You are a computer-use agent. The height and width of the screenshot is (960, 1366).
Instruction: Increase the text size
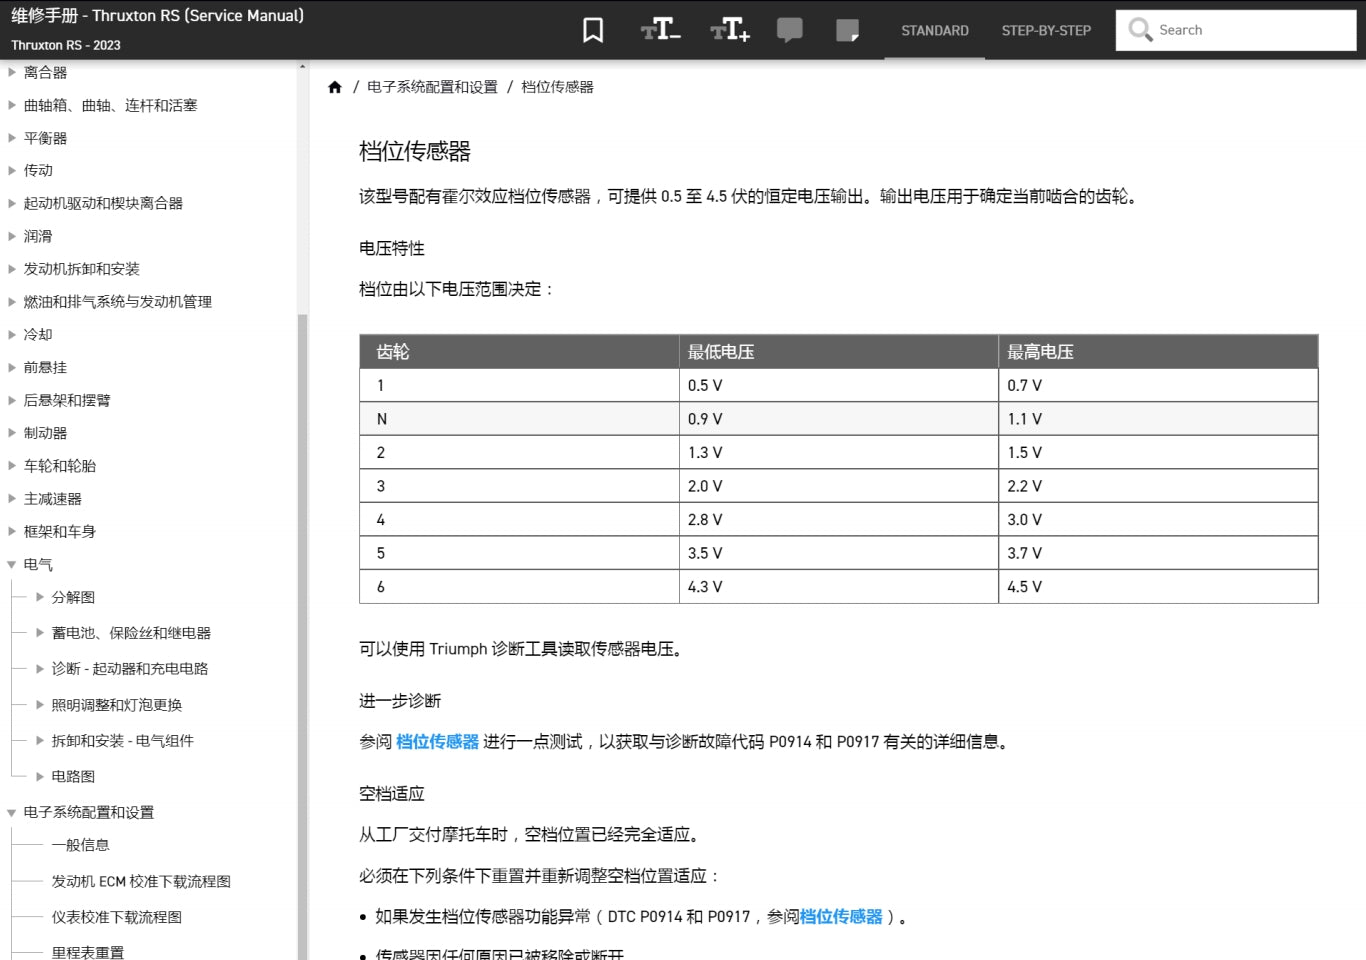(x=729, y=30)
